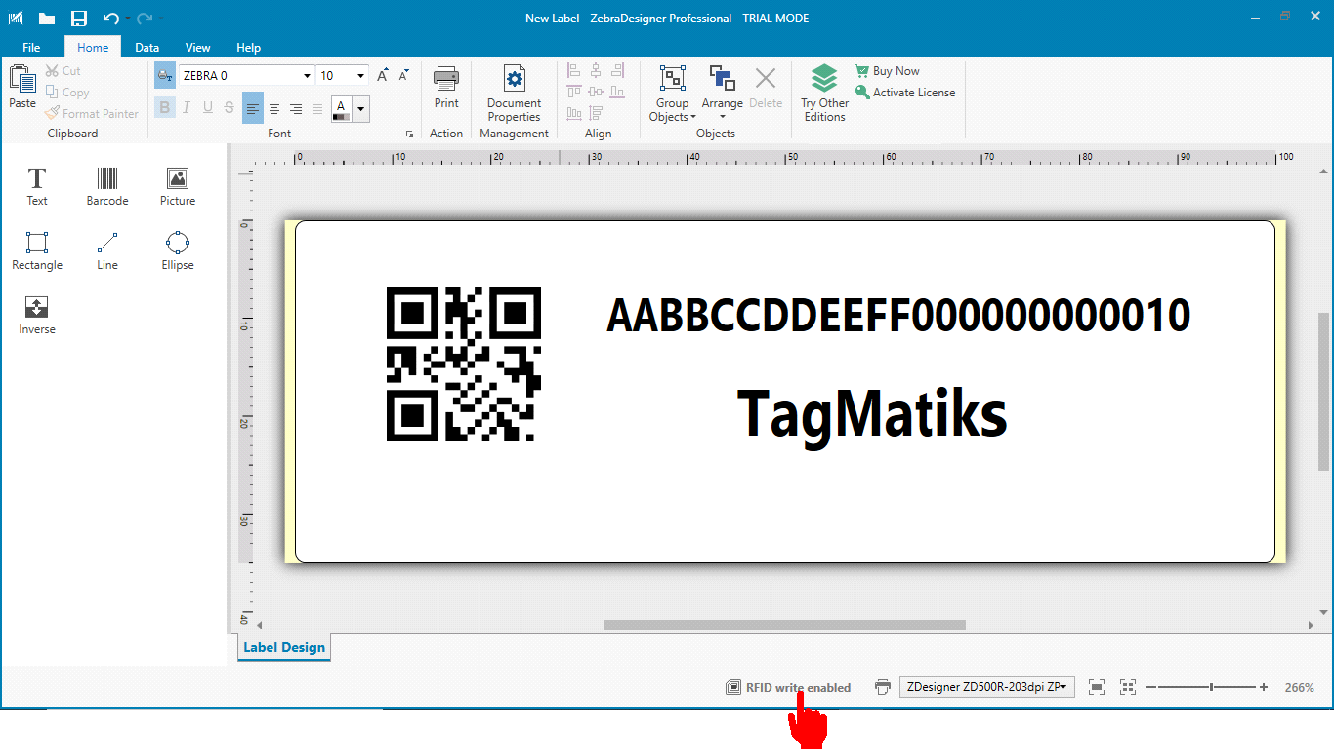Choose the Picture tool
The width and height of the screenshot is (1334, 749).
tap(177, 186)
